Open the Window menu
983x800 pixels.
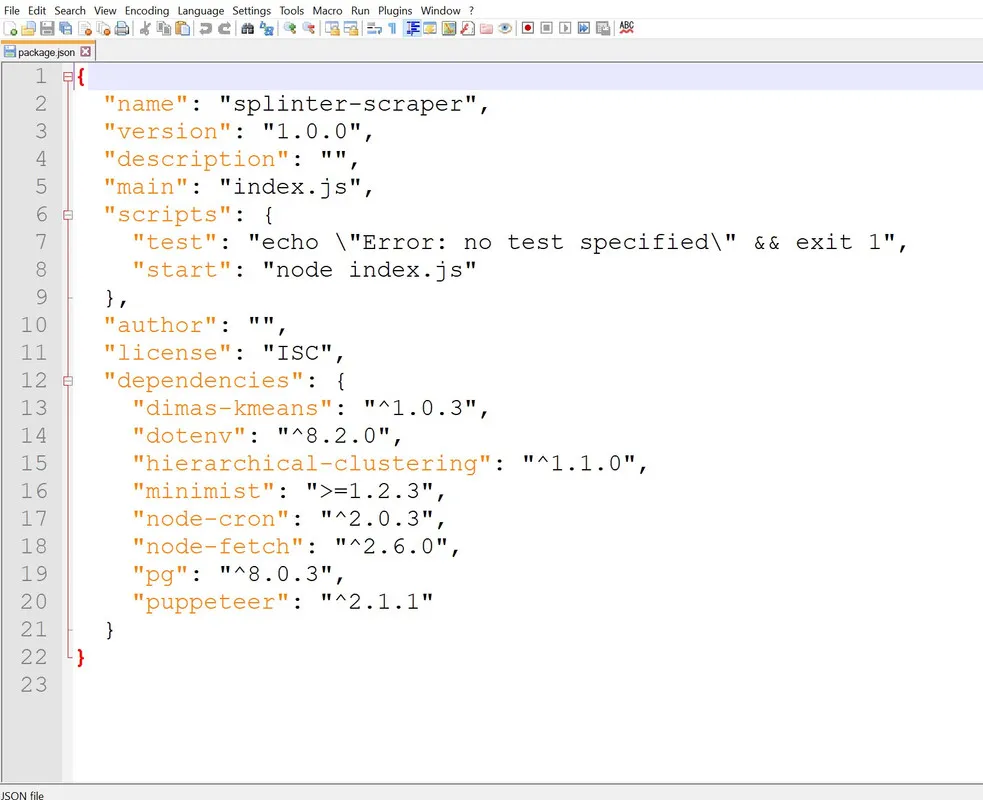pos(440,11)
